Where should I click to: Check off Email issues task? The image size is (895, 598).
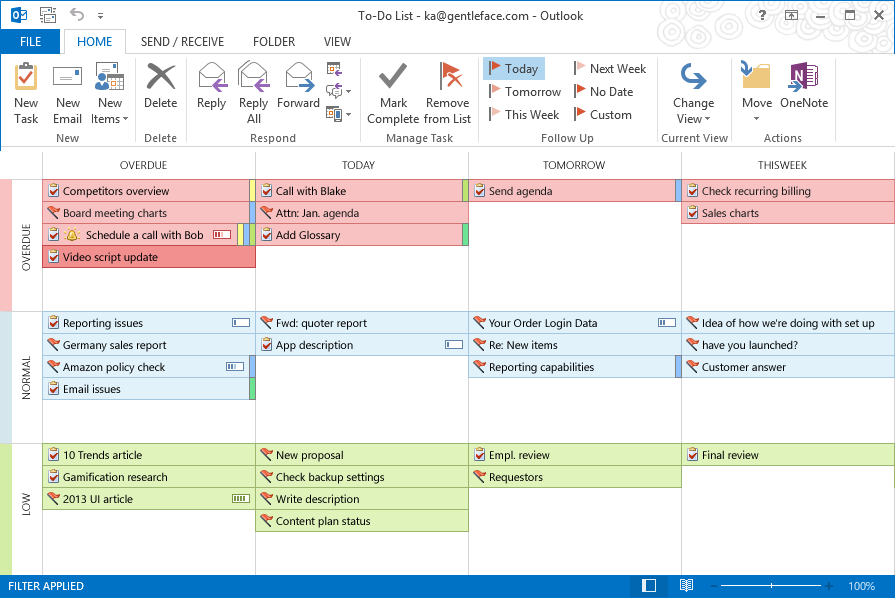pos(54,389)
